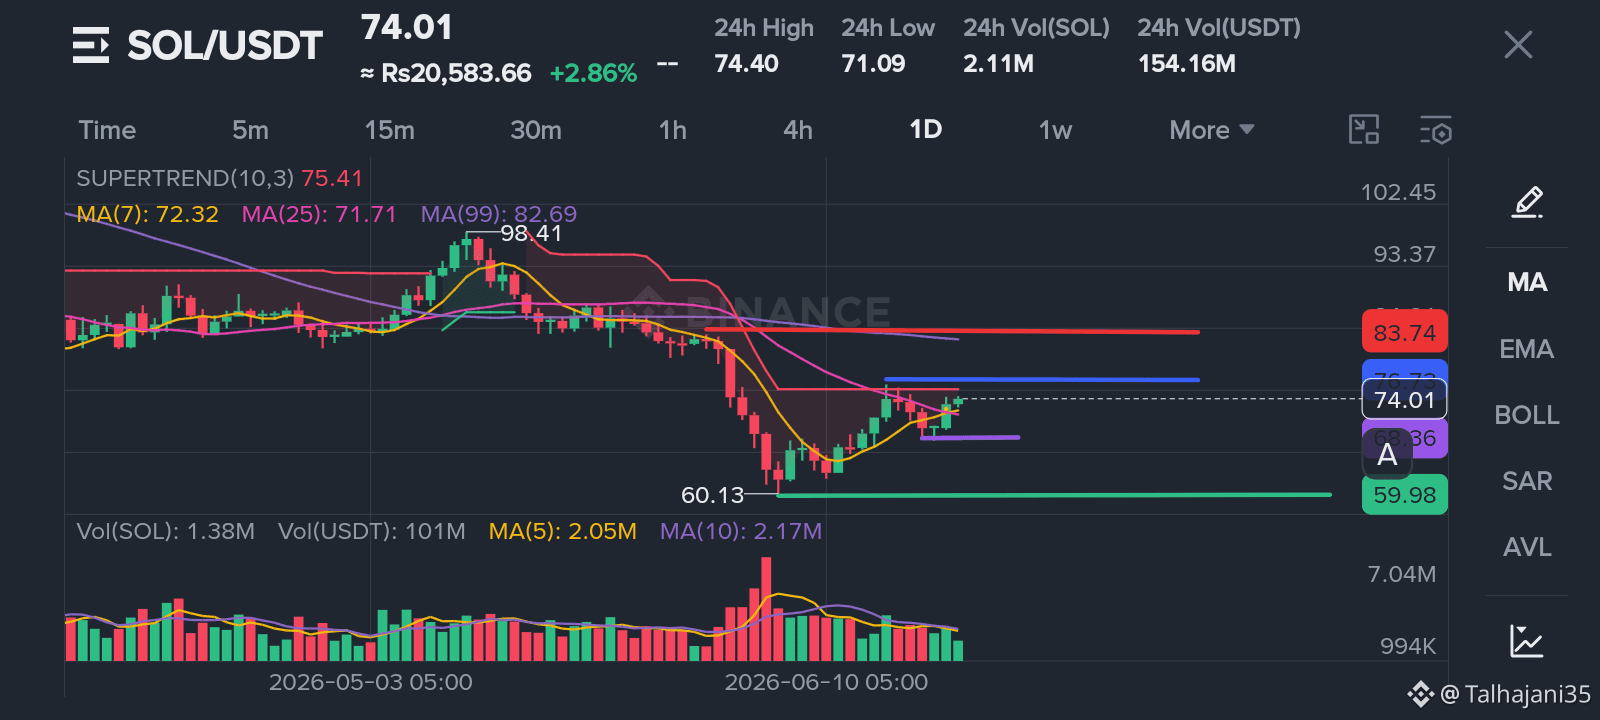Click the 59.98 green price label
Image resolution: width=1600 pixels, height=720 pixels.
click(x=1404, y=495)
